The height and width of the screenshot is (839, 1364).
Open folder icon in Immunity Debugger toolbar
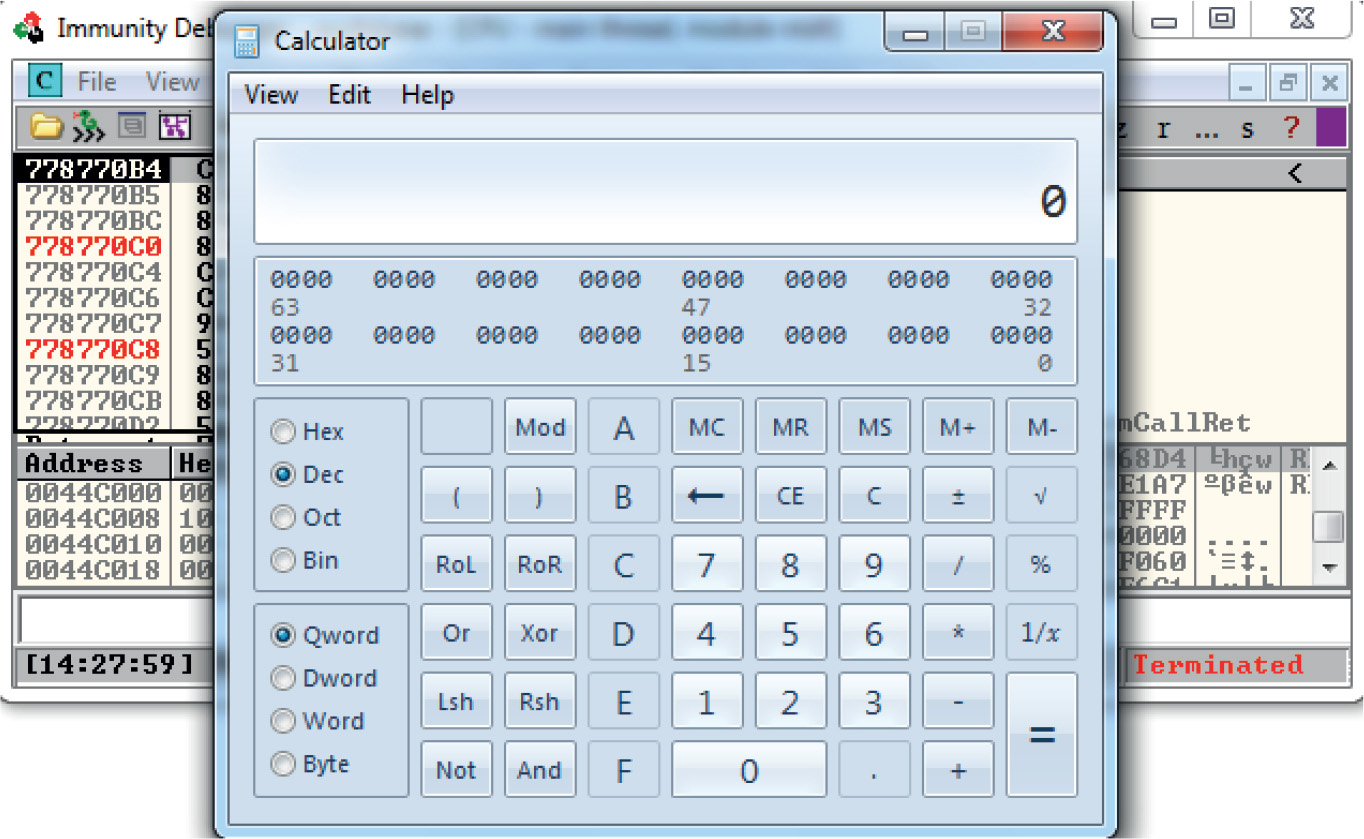pos(45,126)
